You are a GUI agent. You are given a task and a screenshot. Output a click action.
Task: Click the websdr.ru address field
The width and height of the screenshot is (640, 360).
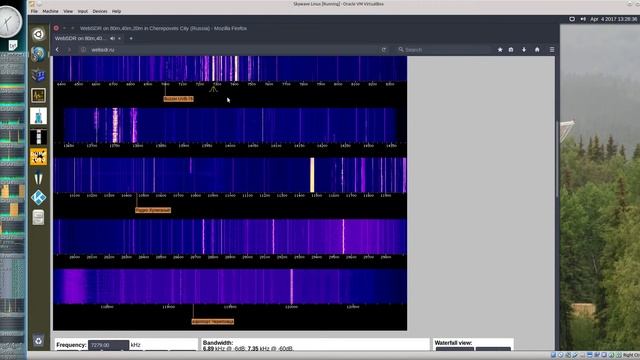click(233, 49)
